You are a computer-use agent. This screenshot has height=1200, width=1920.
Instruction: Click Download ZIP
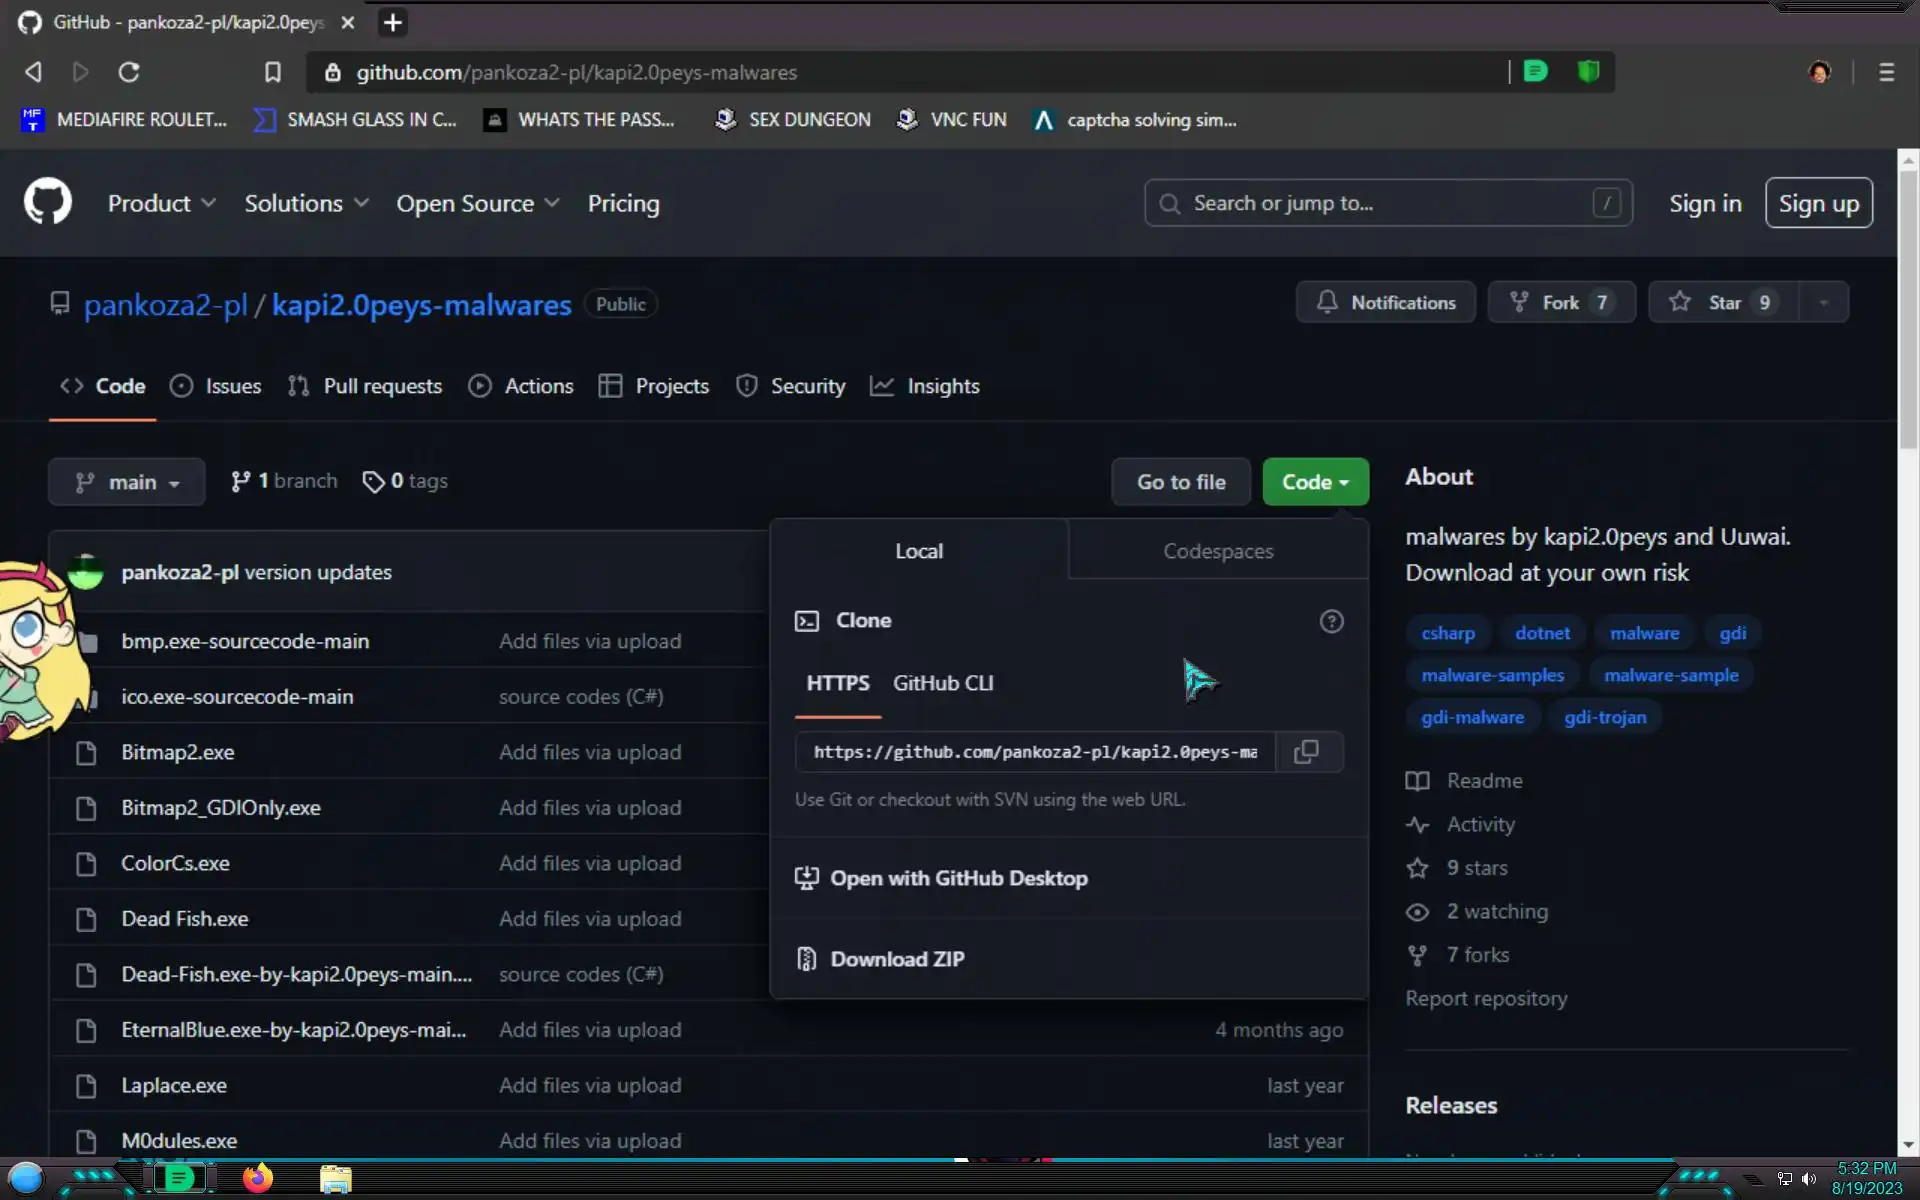(x=896, y=959)
